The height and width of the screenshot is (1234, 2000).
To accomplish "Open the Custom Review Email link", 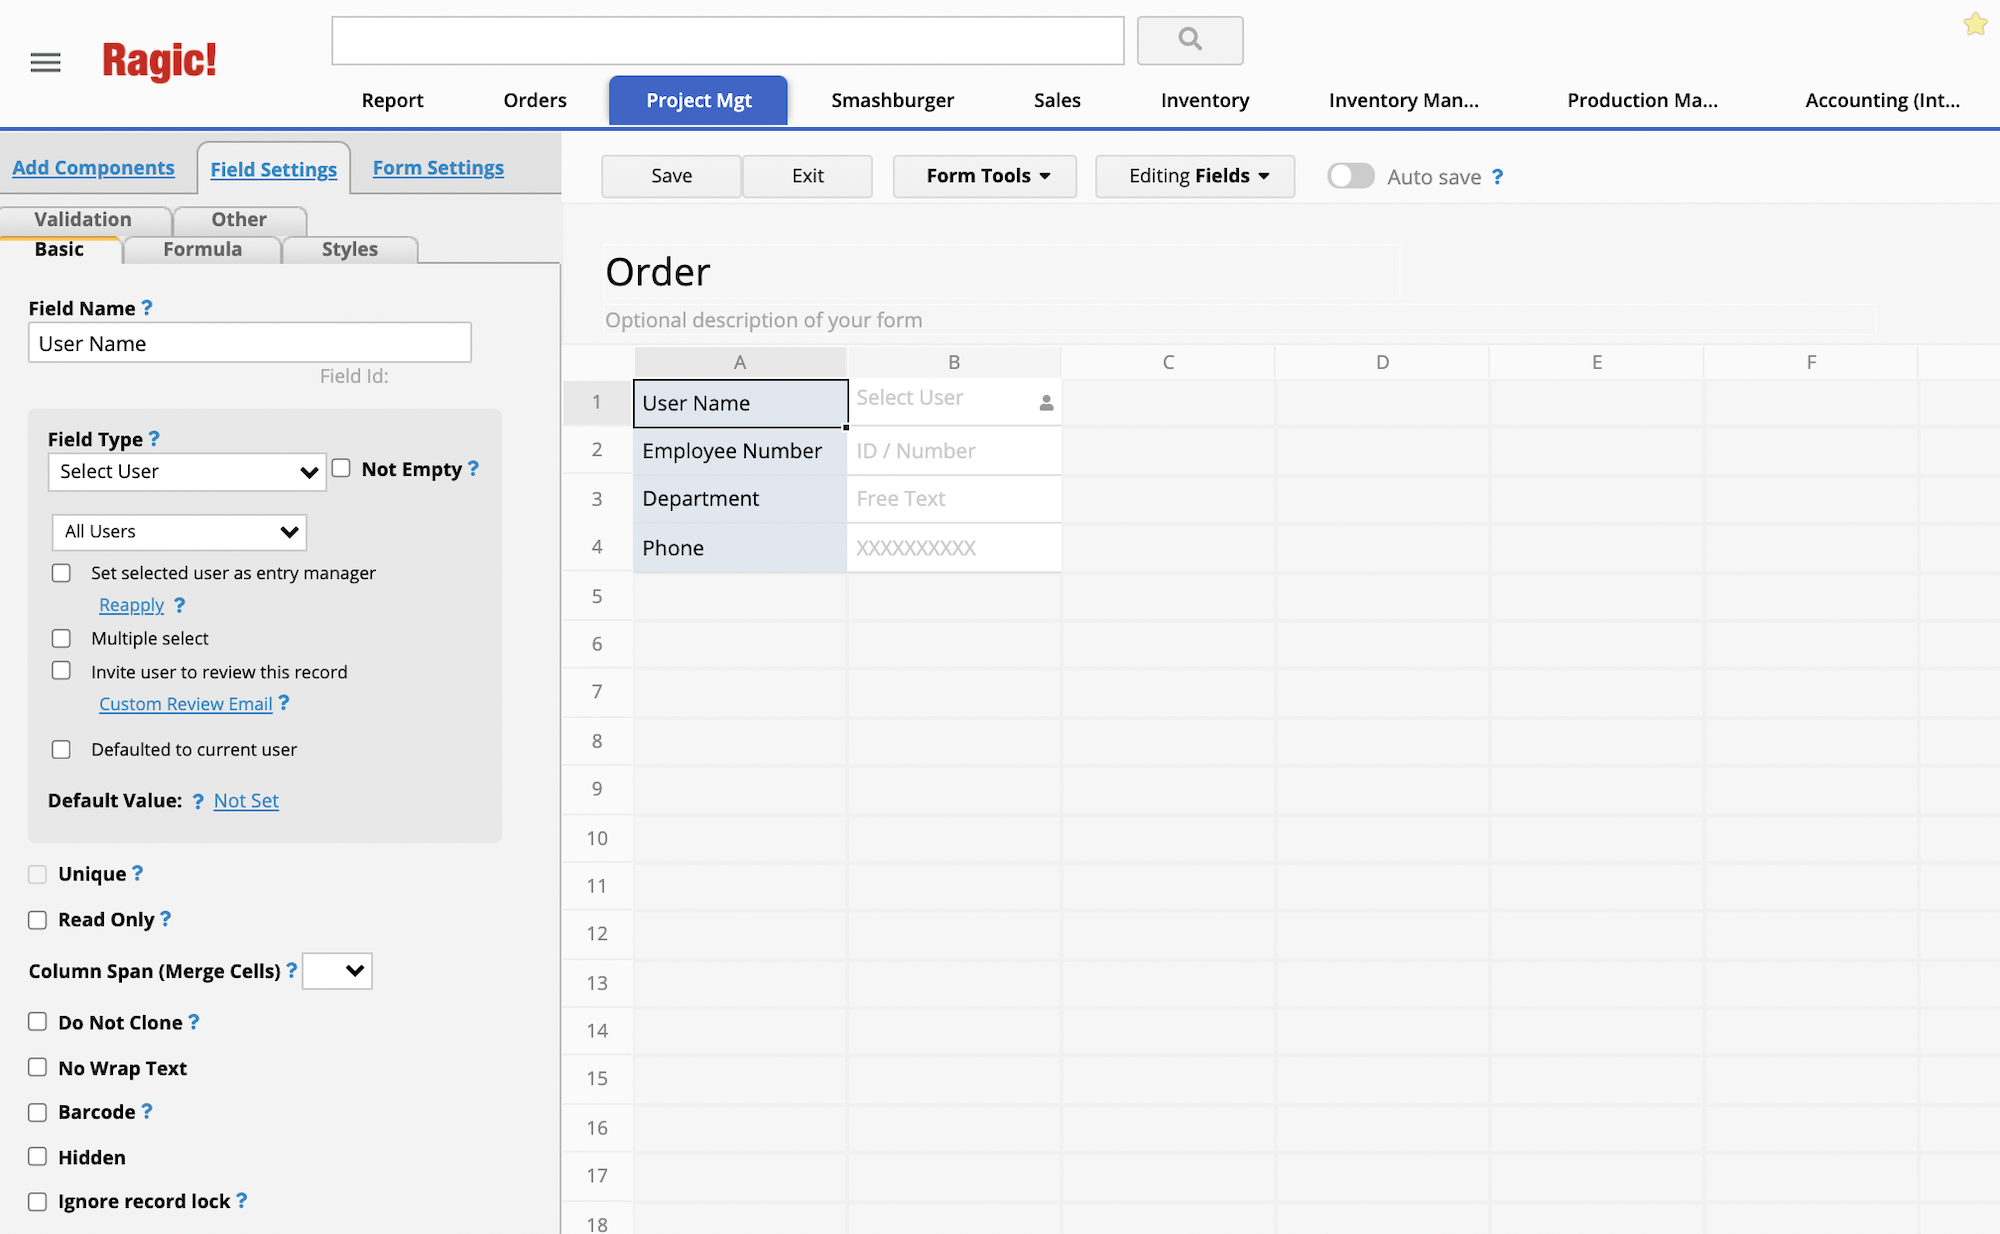I will tap(186, 704).
